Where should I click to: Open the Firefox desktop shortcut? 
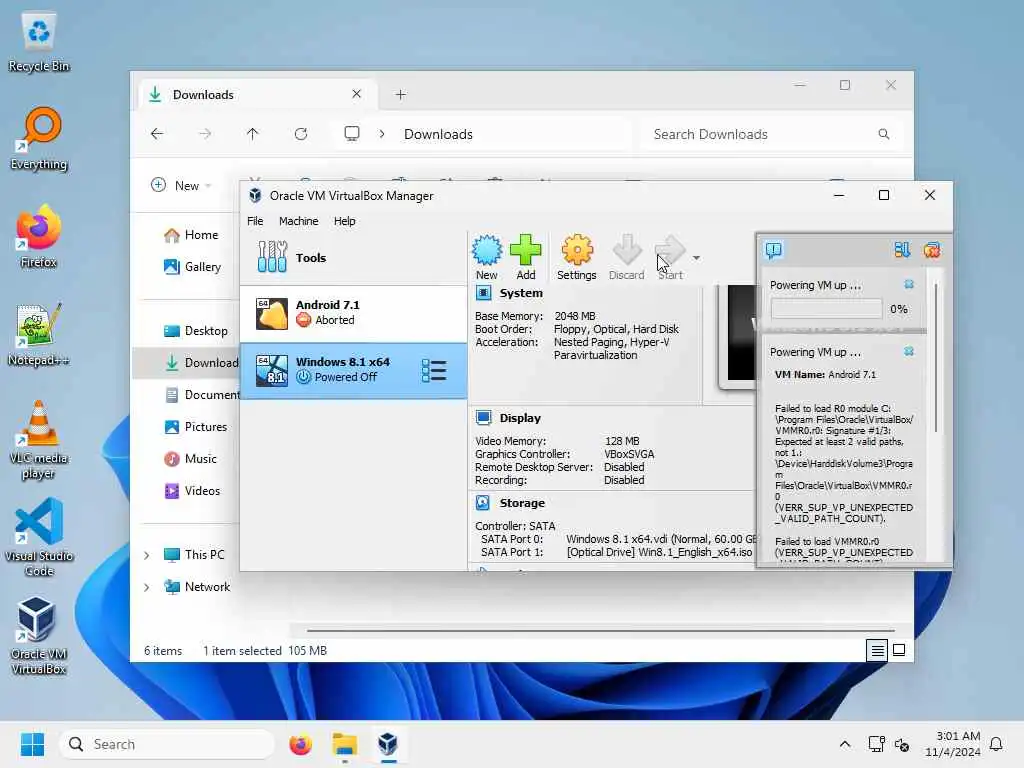39,236
